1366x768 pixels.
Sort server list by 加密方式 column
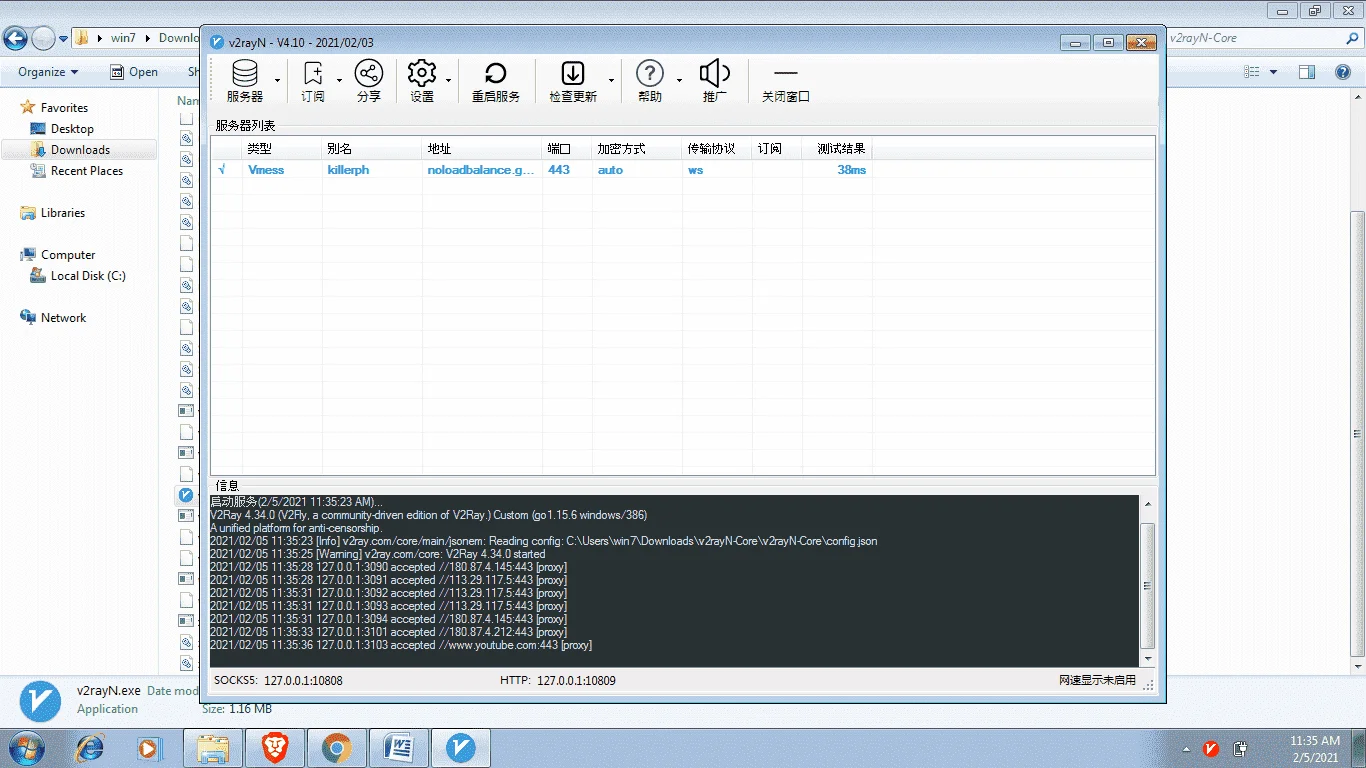click(x=637, y=149)
